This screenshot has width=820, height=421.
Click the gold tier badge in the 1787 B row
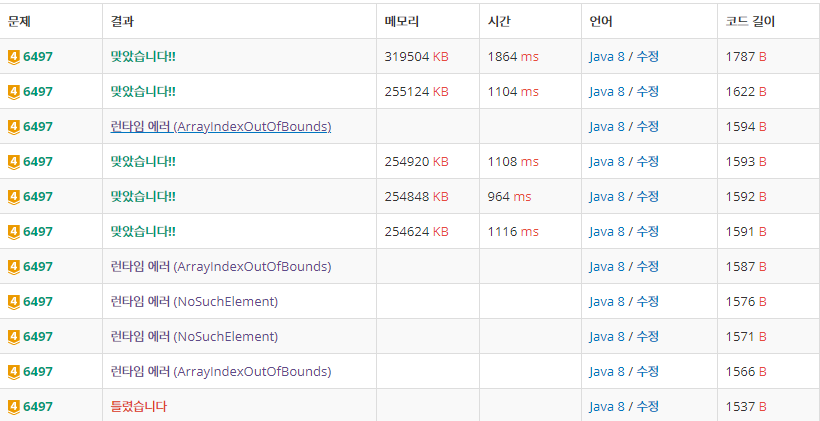click(14, 56)
